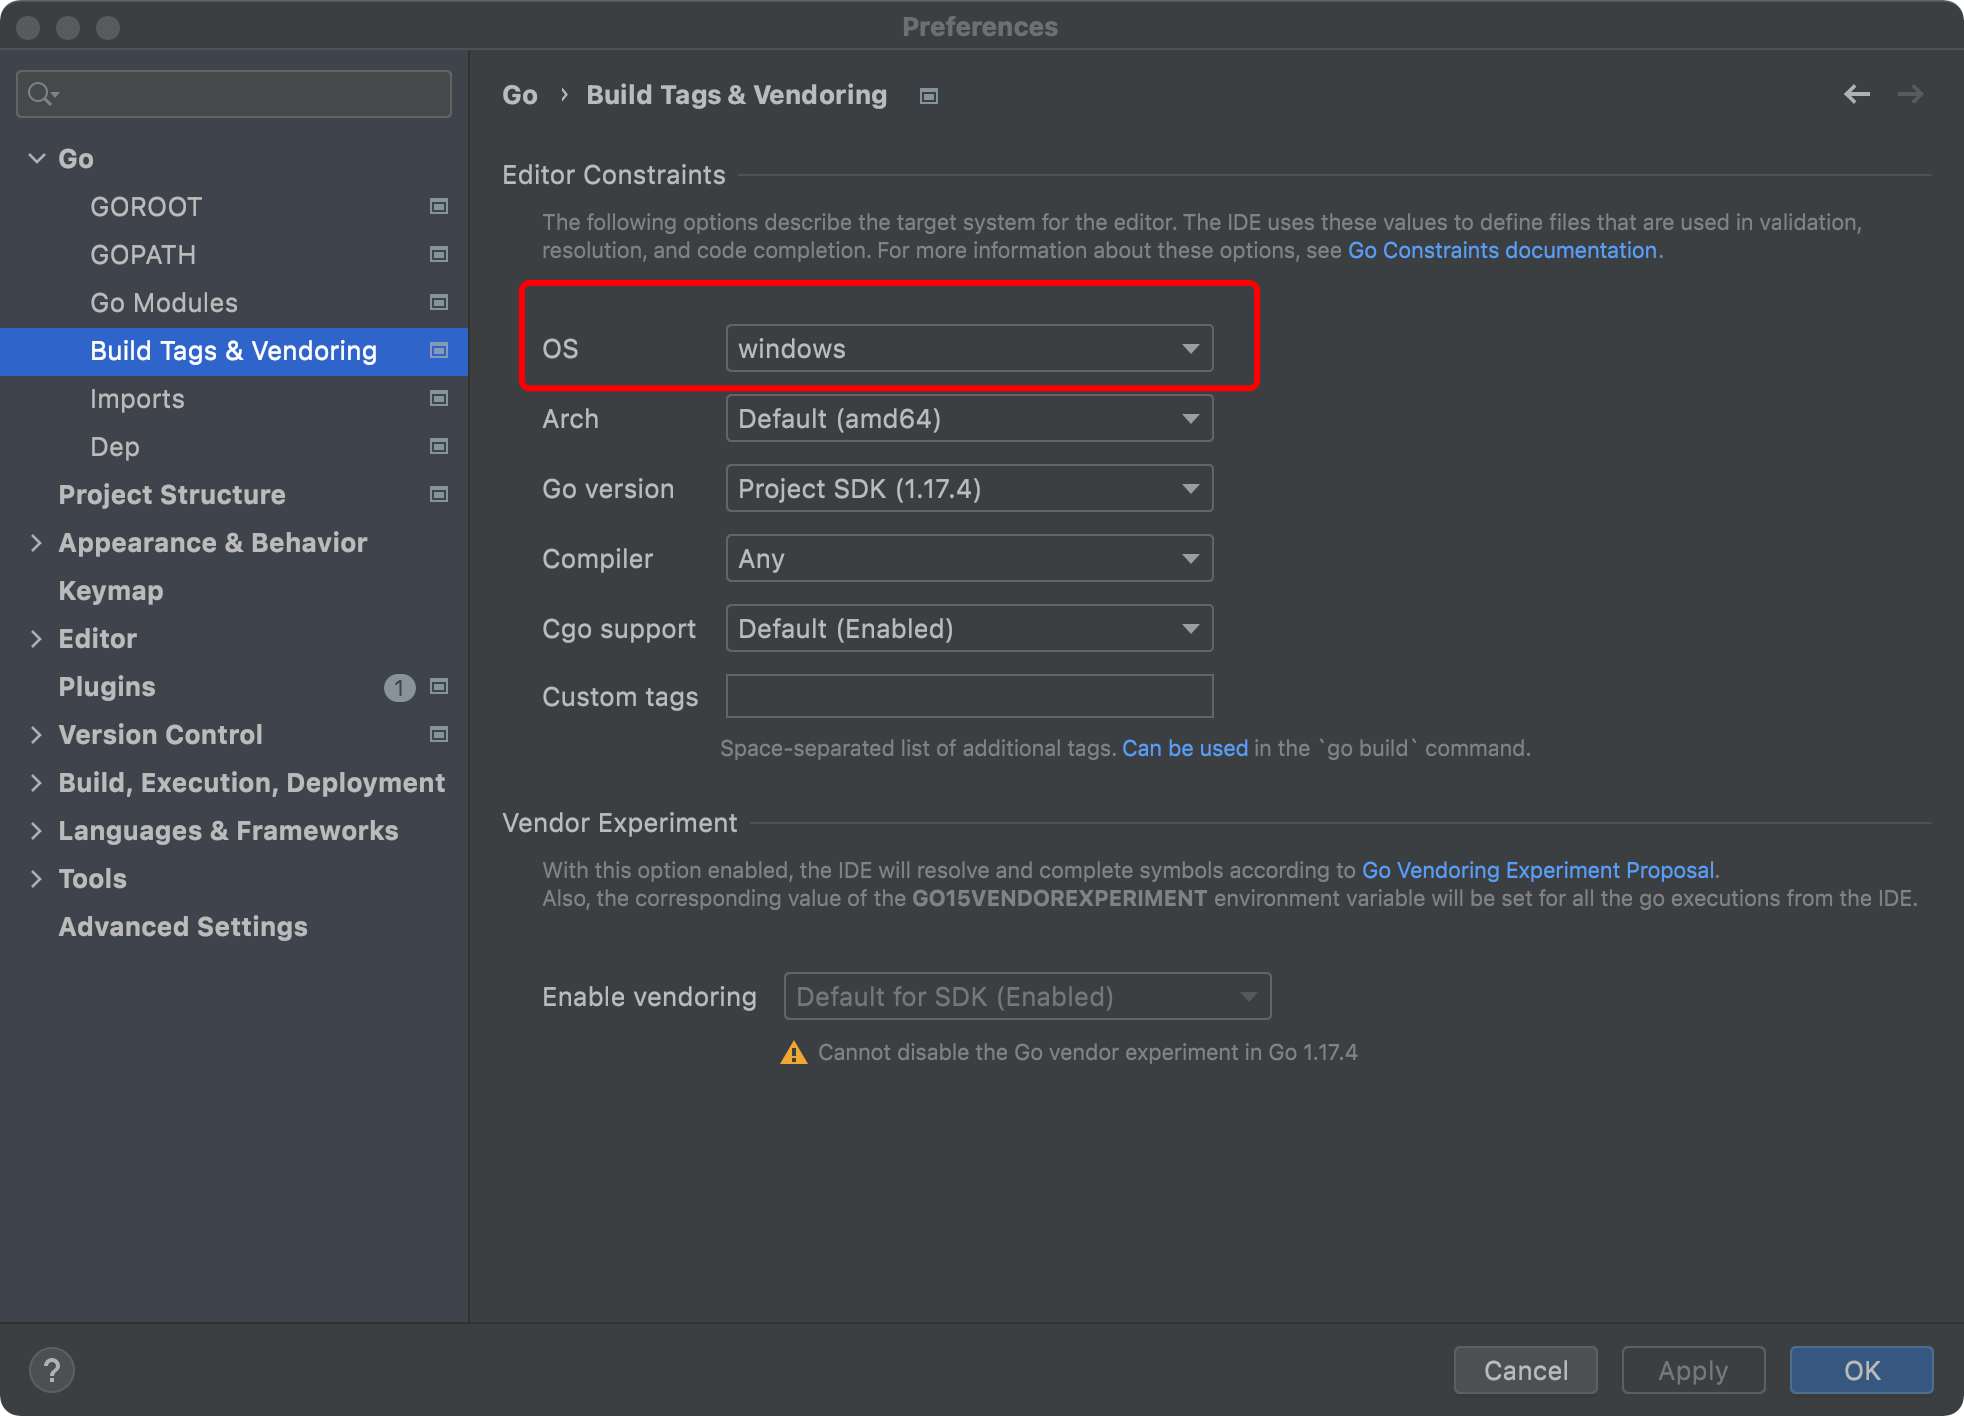The image size is (1964, 1416).
Task: Click the Imports project-level icon
Action: coord(438,398)
